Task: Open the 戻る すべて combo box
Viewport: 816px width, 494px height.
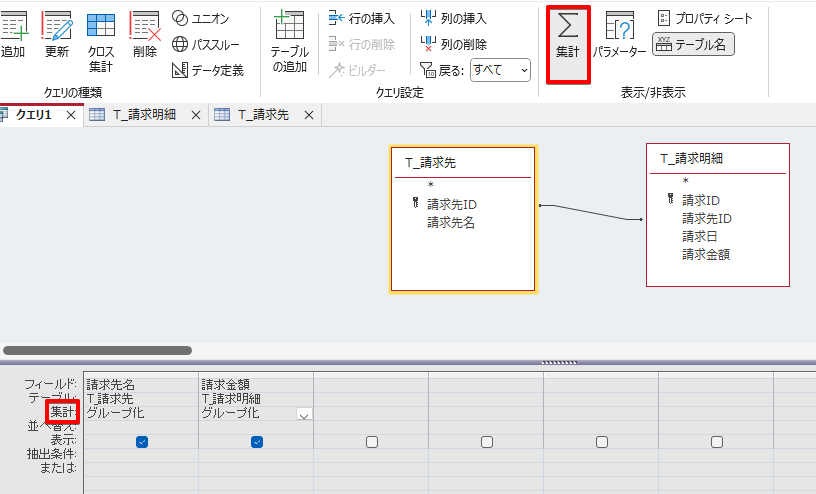Action: [500, 70]
